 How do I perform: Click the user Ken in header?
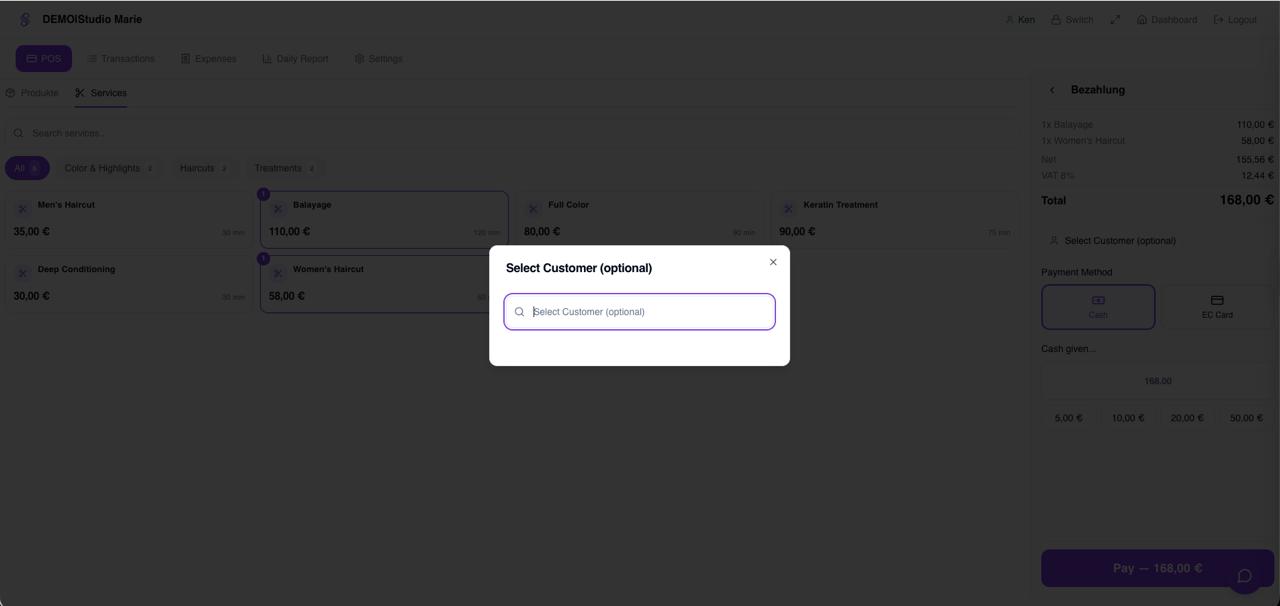(1020, 19)
